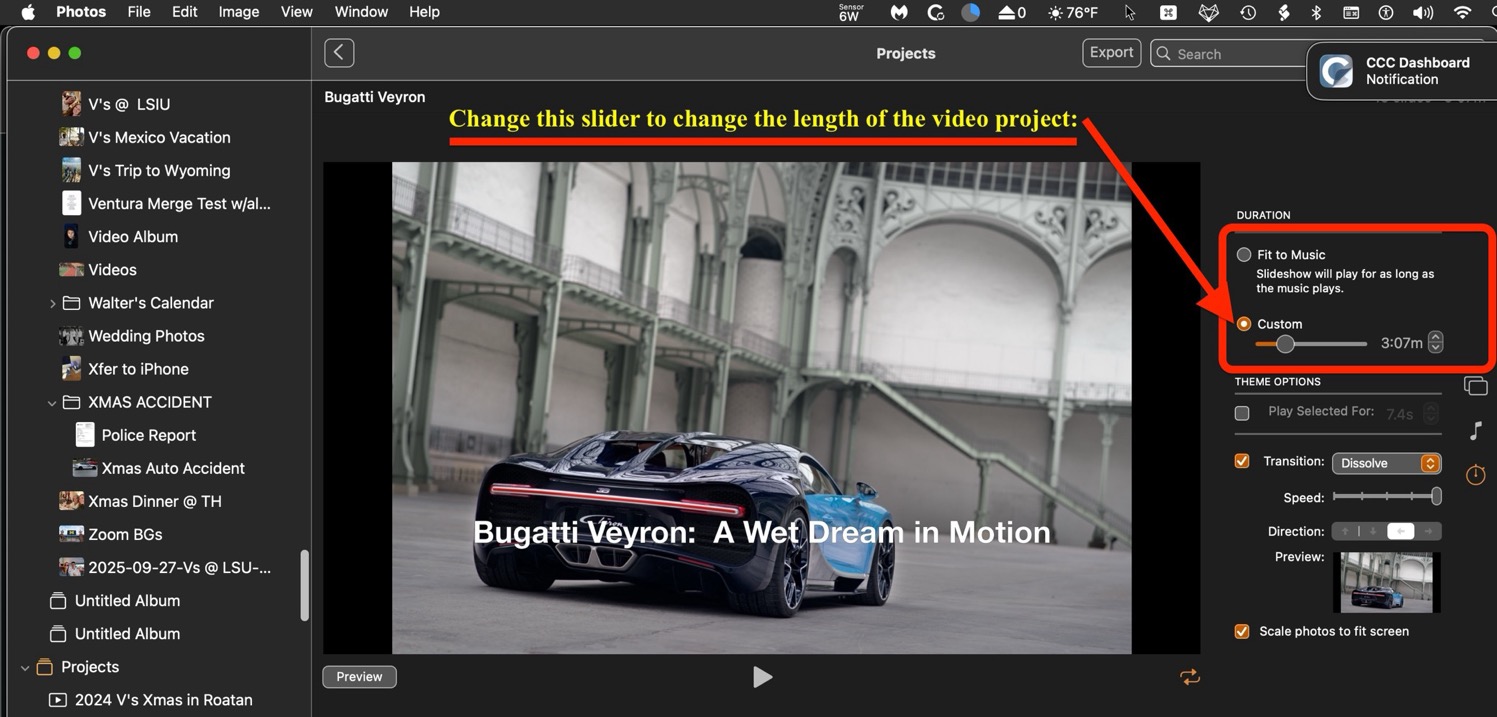The image size is (1497, 717).
Task: Open the volume speaker menu bar icon
Action: pos(1422,12)
